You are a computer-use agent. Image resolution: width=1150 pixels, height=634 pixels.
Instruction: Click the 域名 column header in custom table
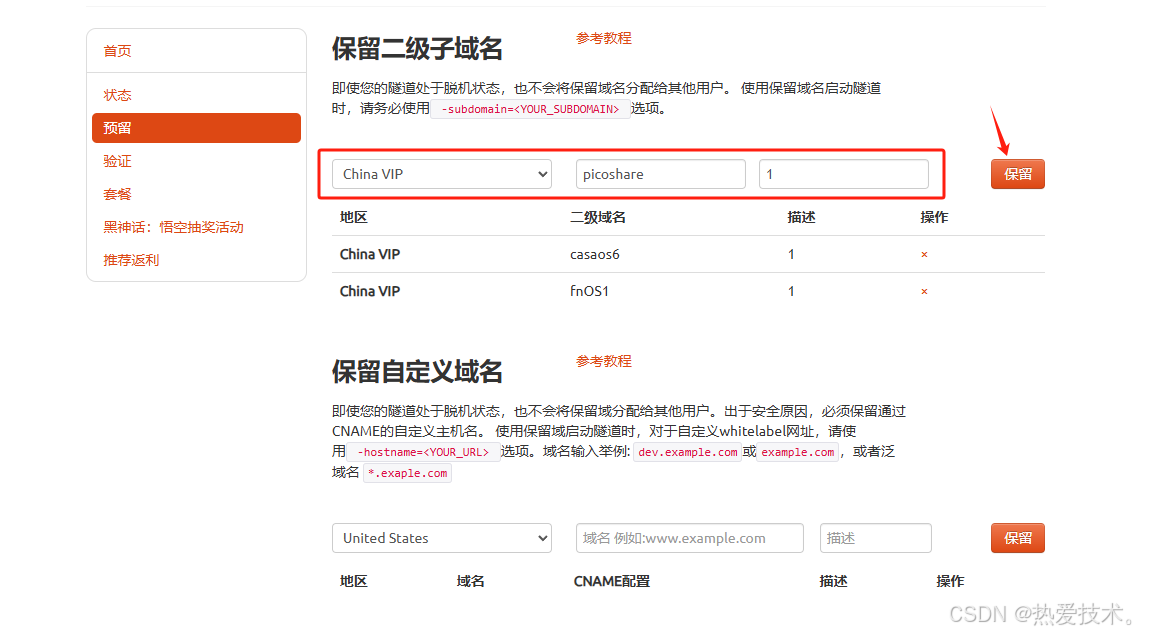click(x=470, y=581)
